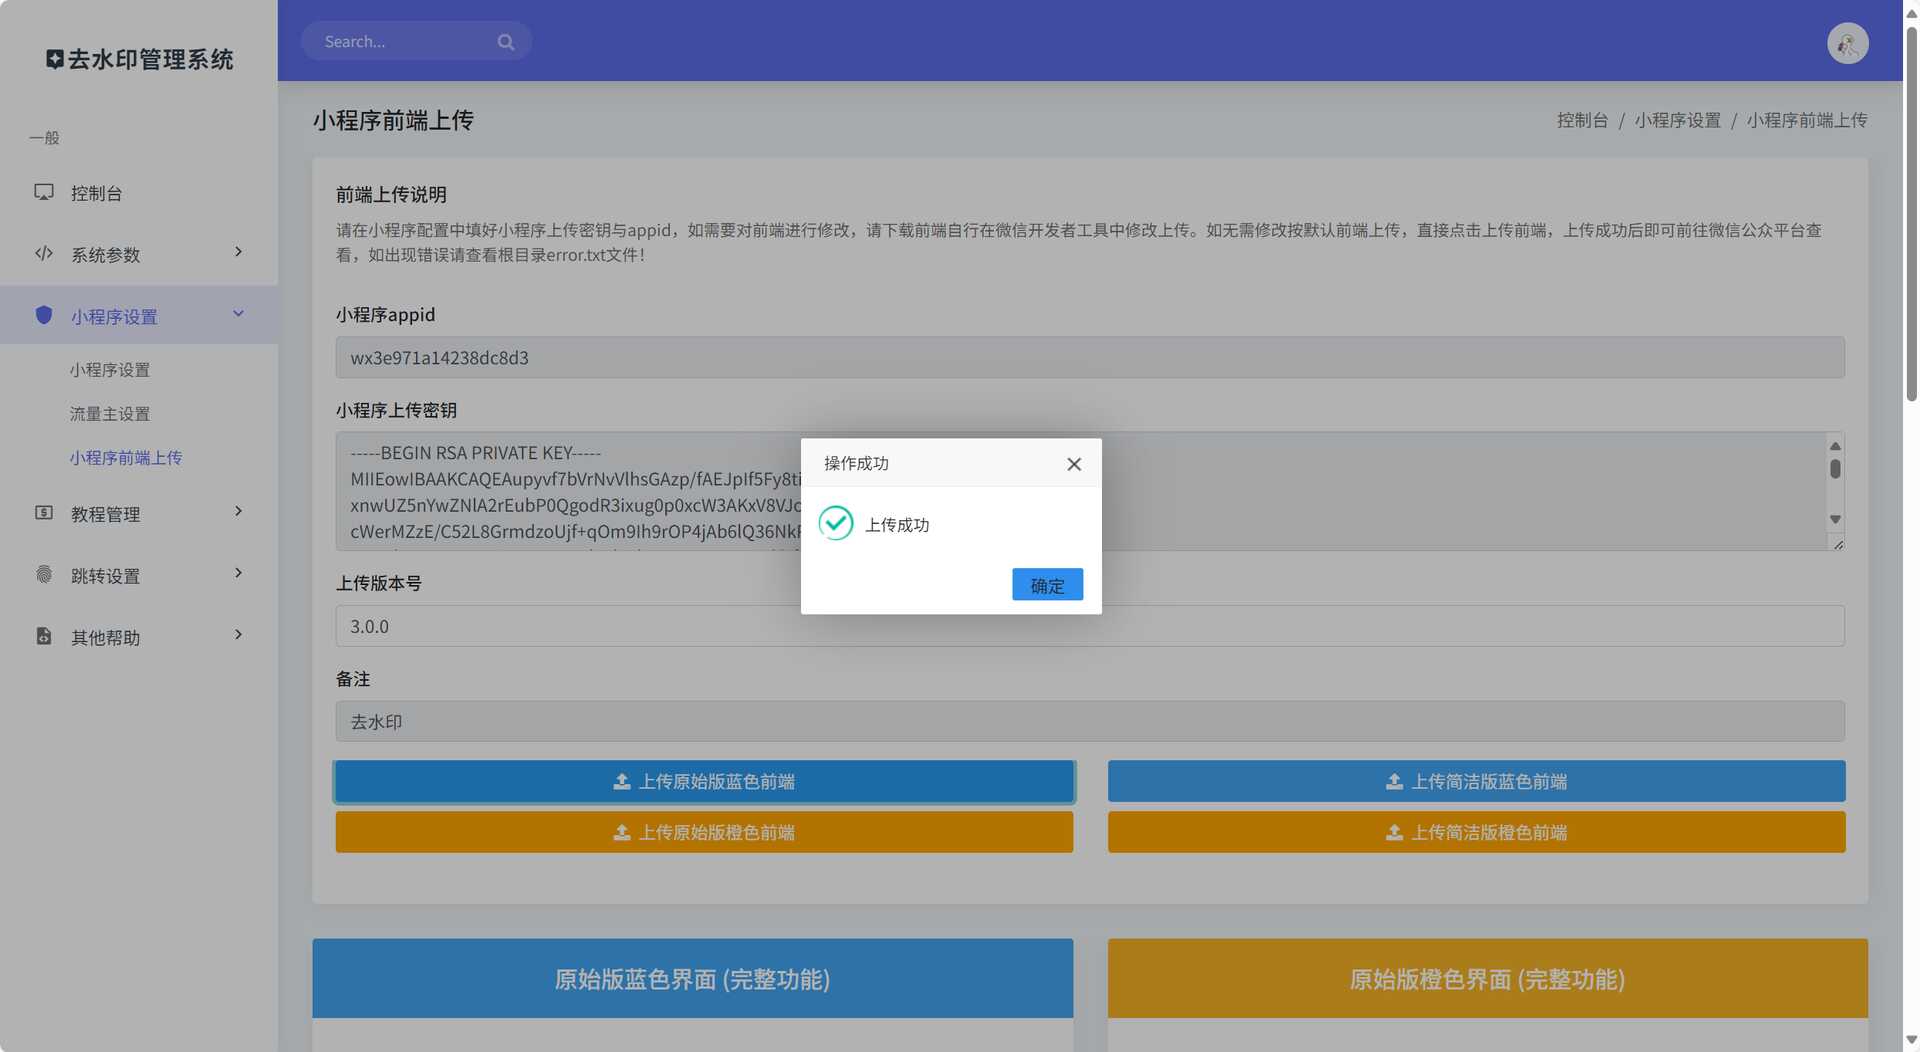Select 小程序前端上传 submenu item
The image size is (1920, 1052).
pos(126,458)
